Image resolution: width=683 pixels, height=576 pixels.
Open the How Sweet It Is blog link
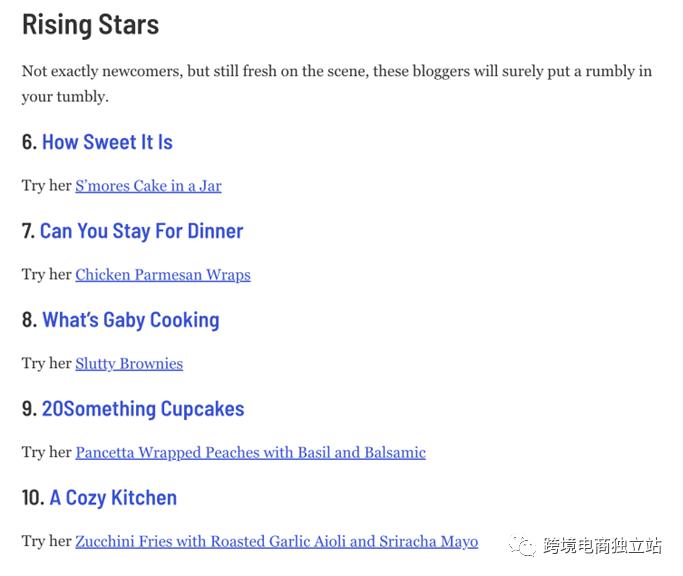coord(107,142)
